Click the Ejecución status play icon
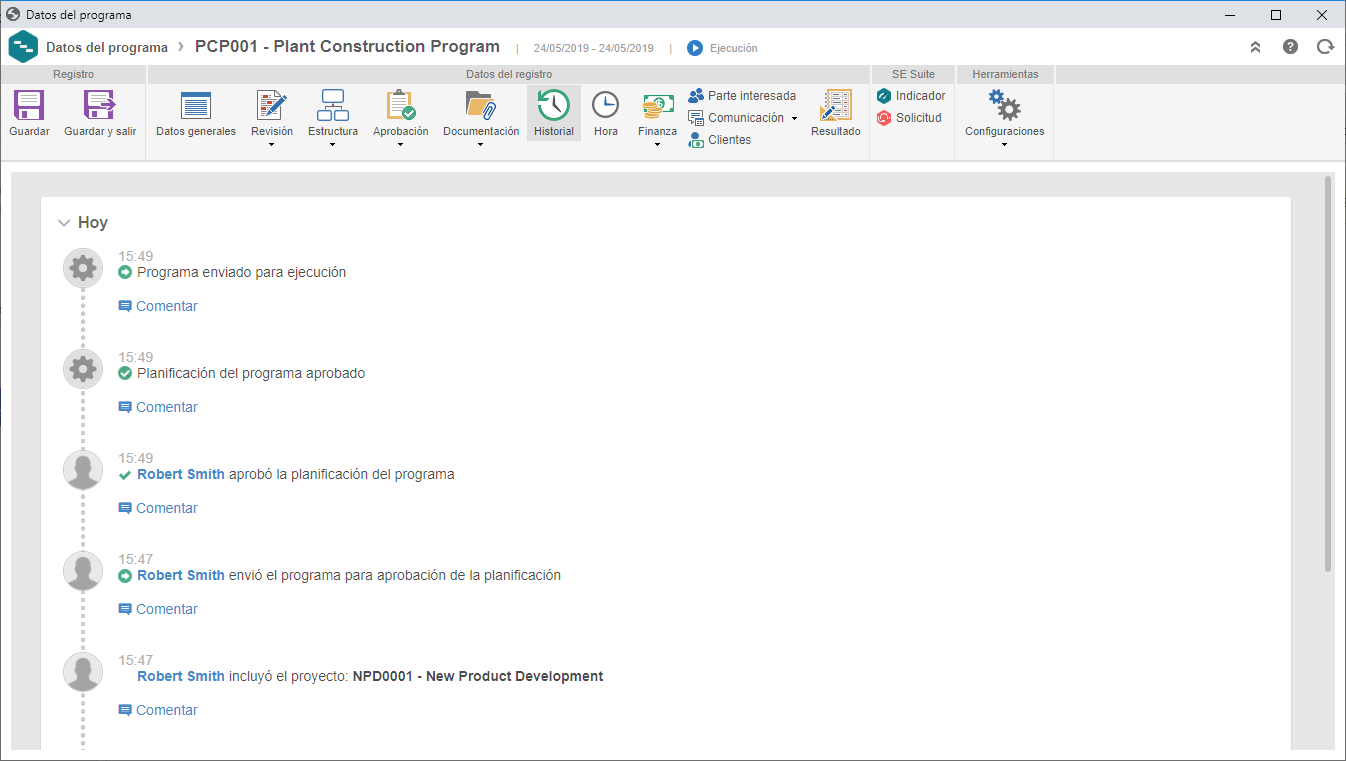Screen dimensions: 1346x761 [695, 48]
